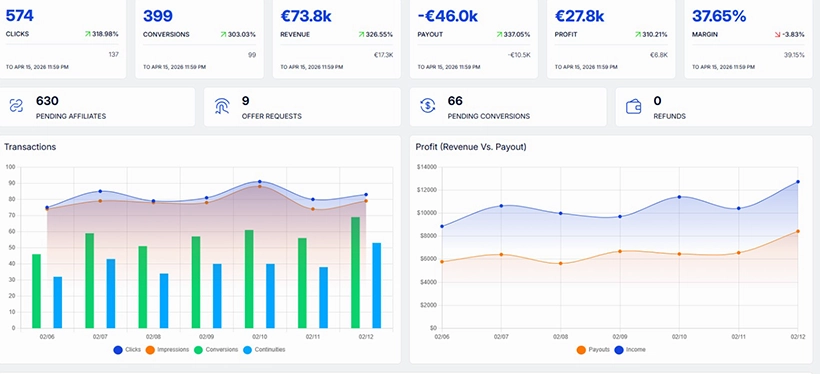This screenshot has height=374, width=820.
Task: Click the Pending Conversions dollar icon
Action: [x=428, y=106]
